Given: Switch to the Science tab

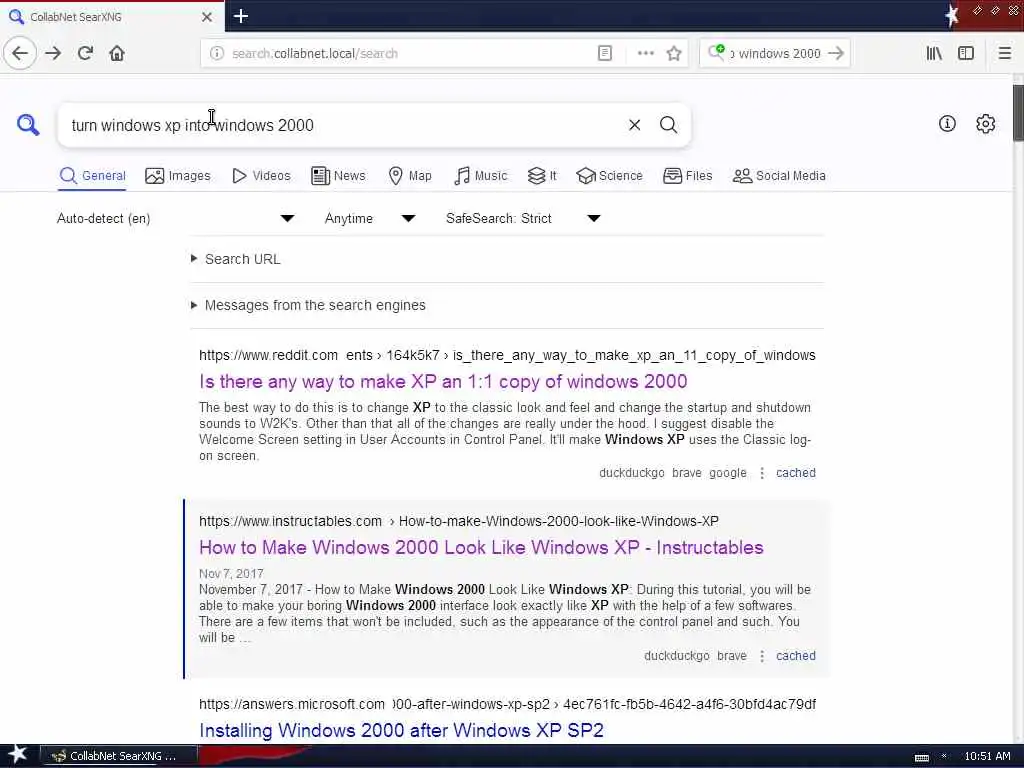Looking at the screenshot, I should click(609, 176).
